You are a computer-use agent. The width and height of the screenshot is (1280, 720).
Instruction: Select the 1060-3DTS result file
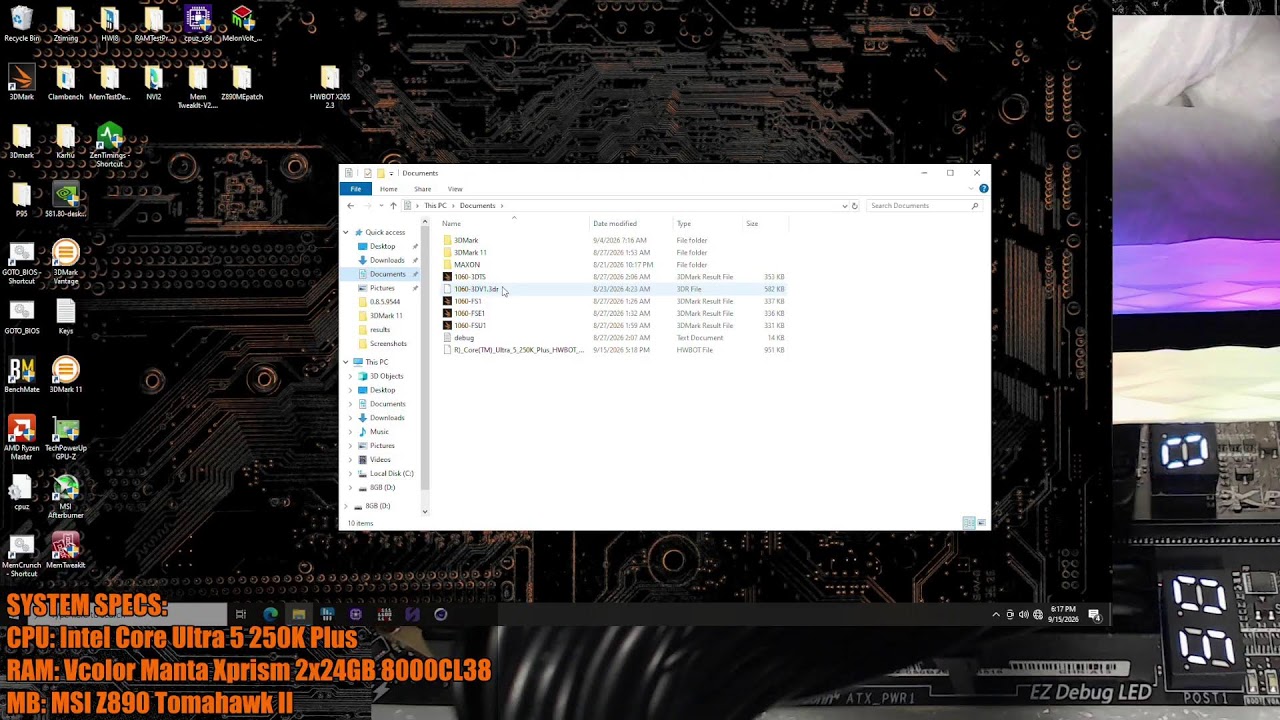point(614,277)
